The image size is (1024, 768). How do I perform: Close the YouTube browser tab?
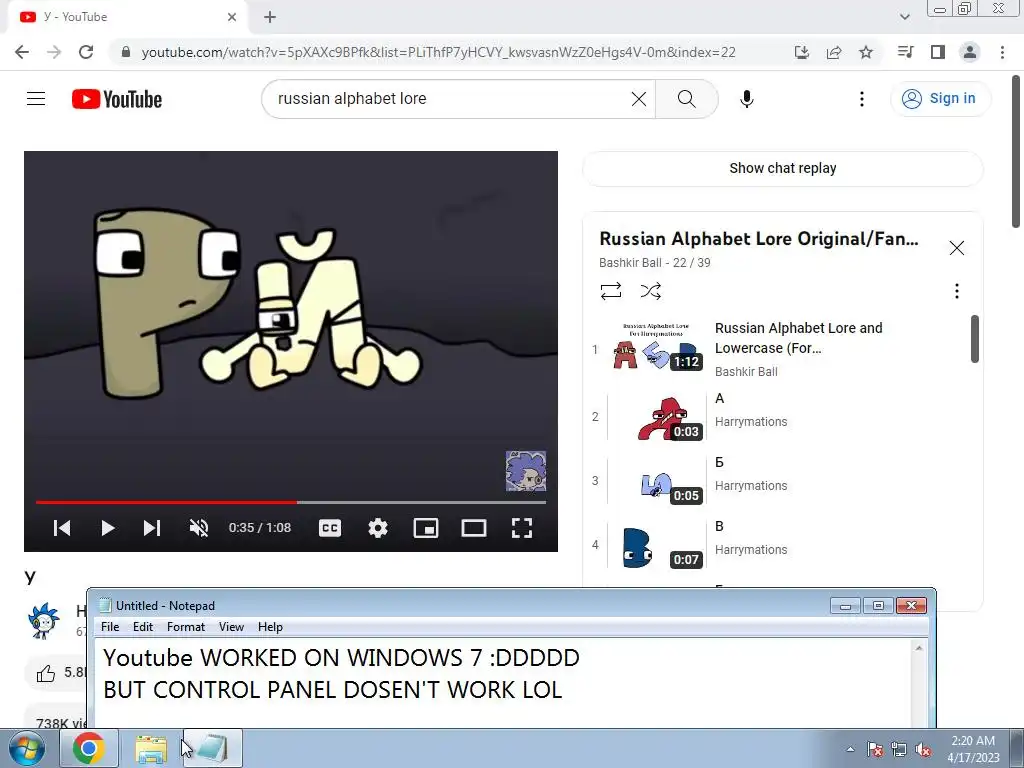coord(232,17)
